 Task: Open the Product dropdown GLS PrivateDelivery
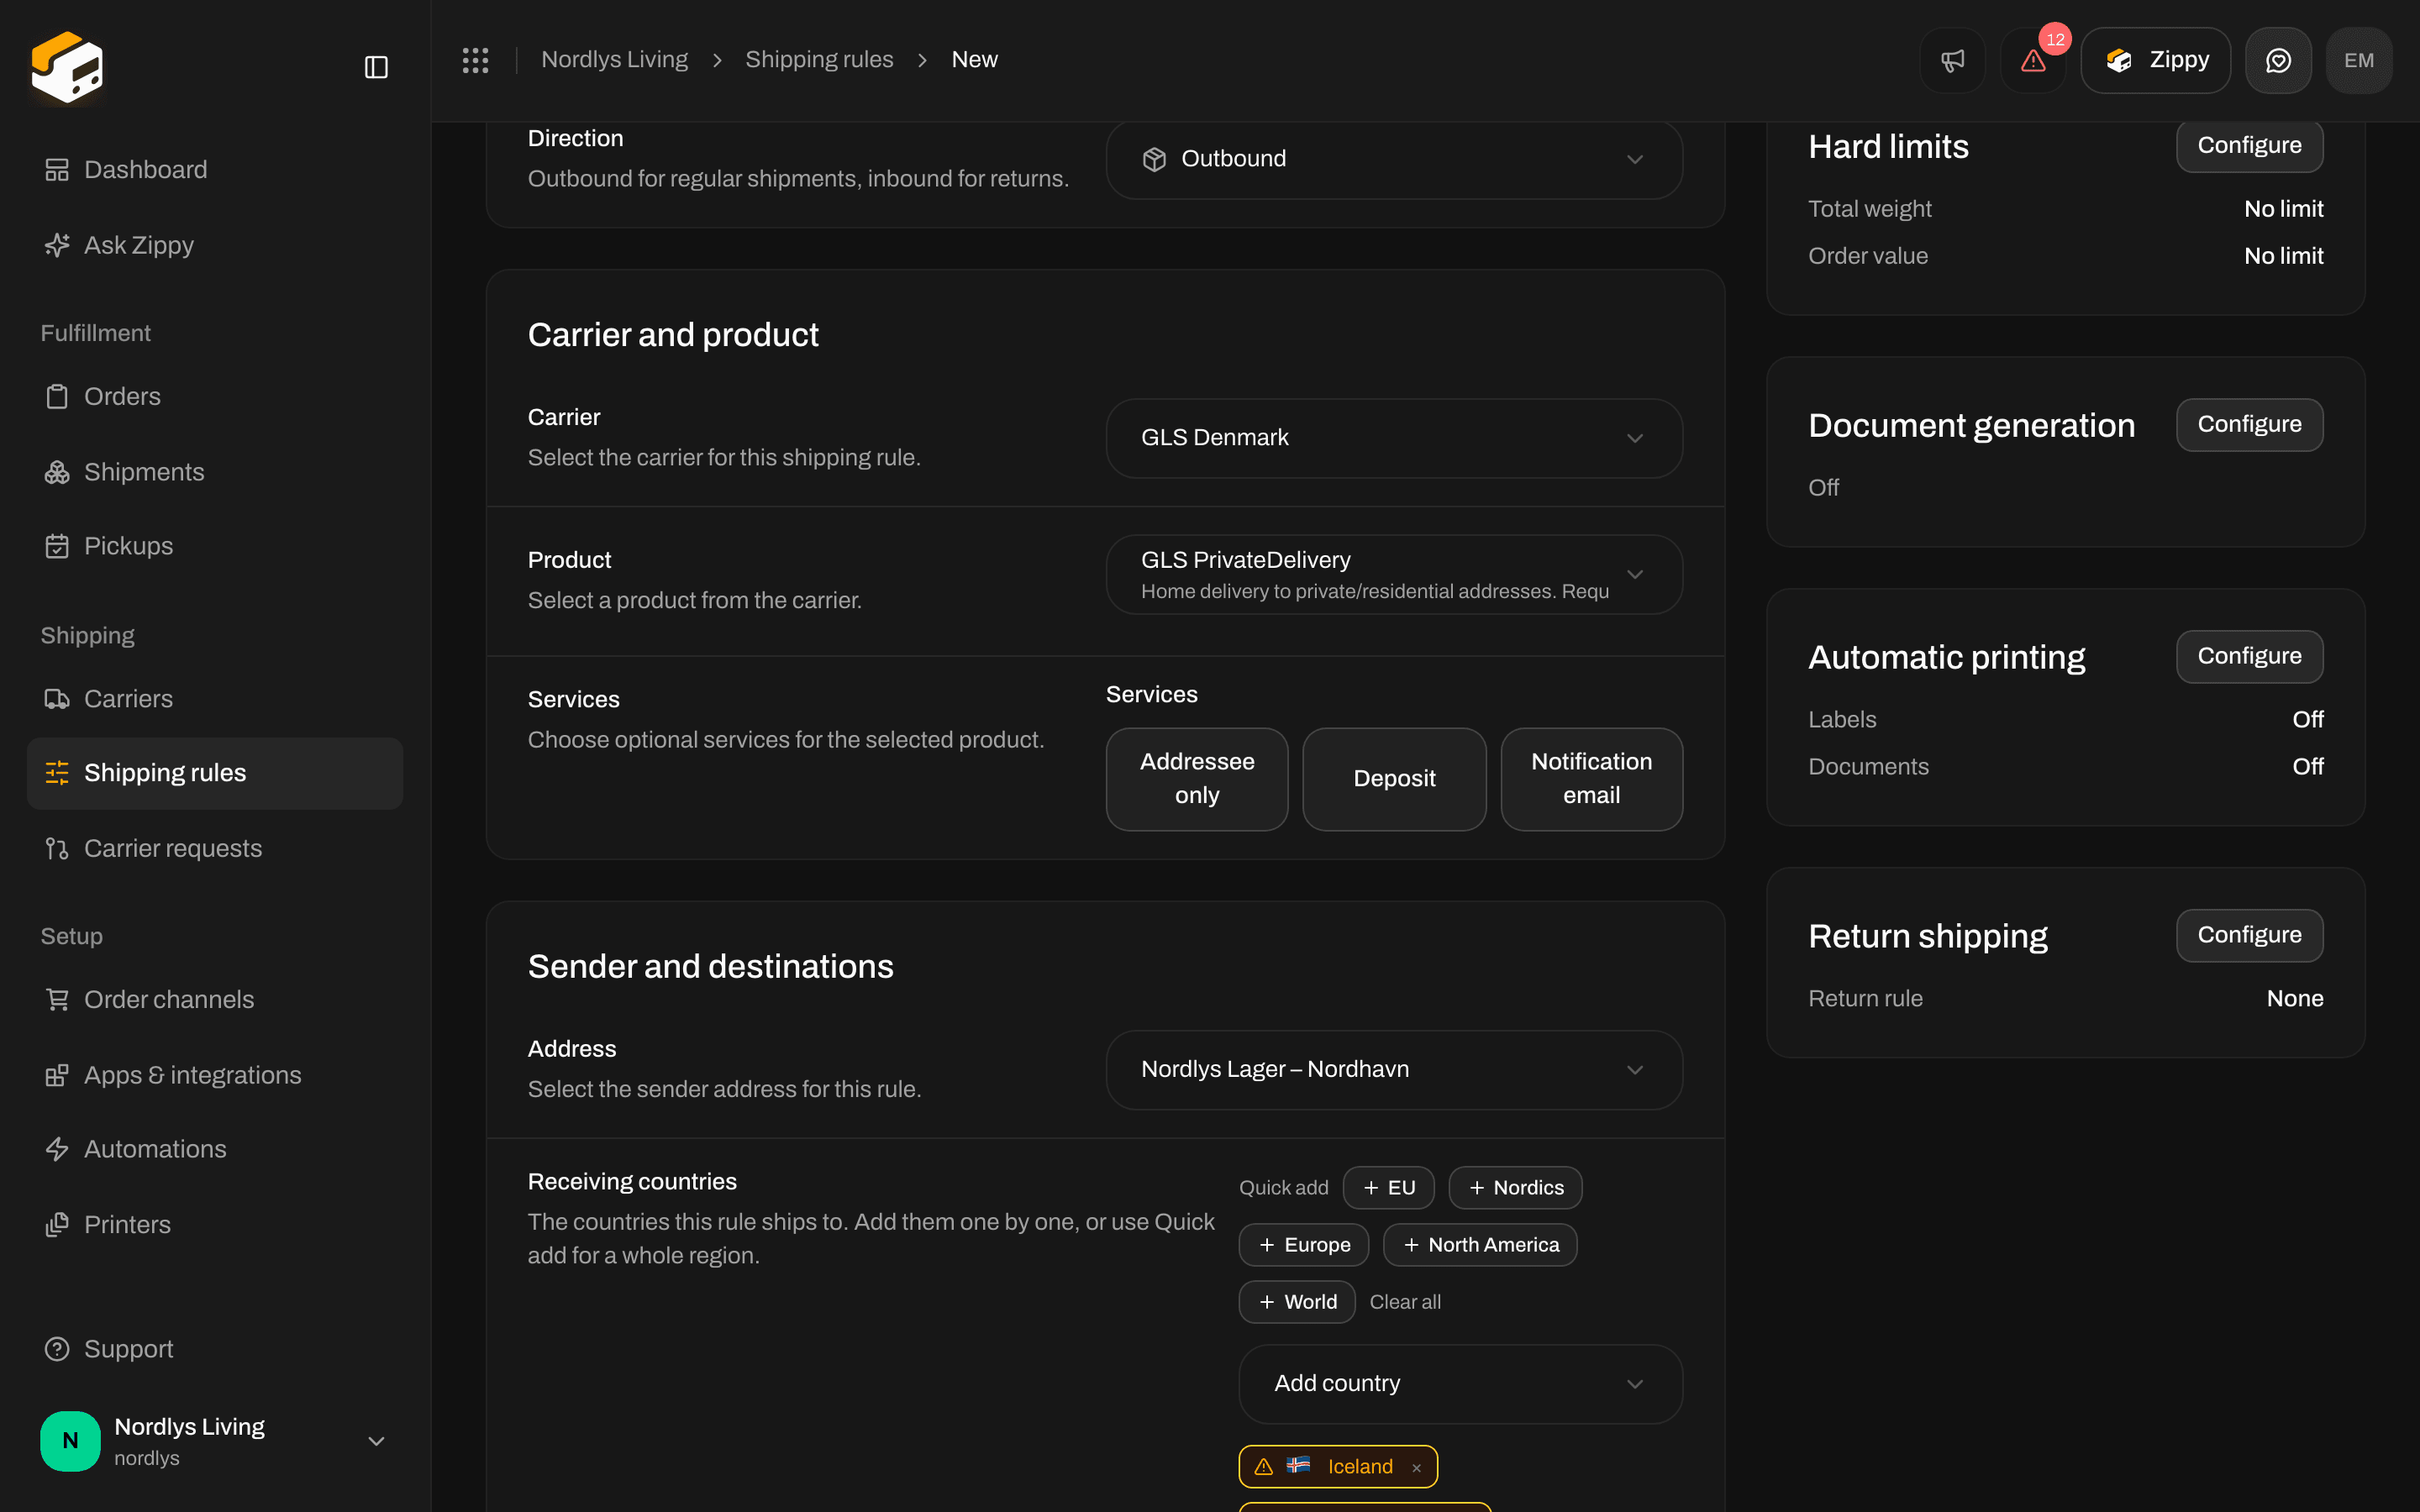[1394, 575]
